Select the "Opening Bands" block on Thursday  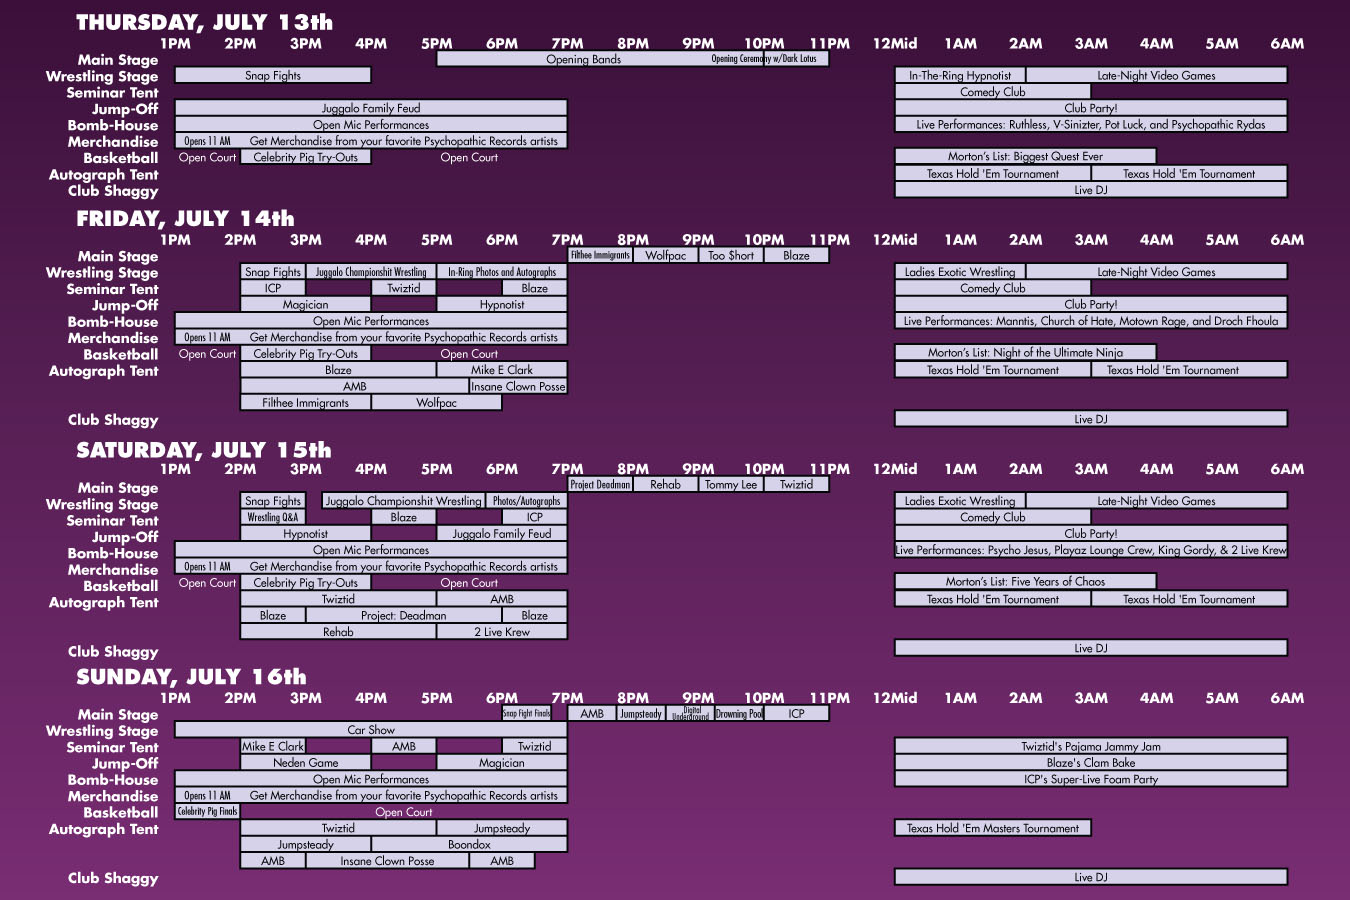point(583,59)
